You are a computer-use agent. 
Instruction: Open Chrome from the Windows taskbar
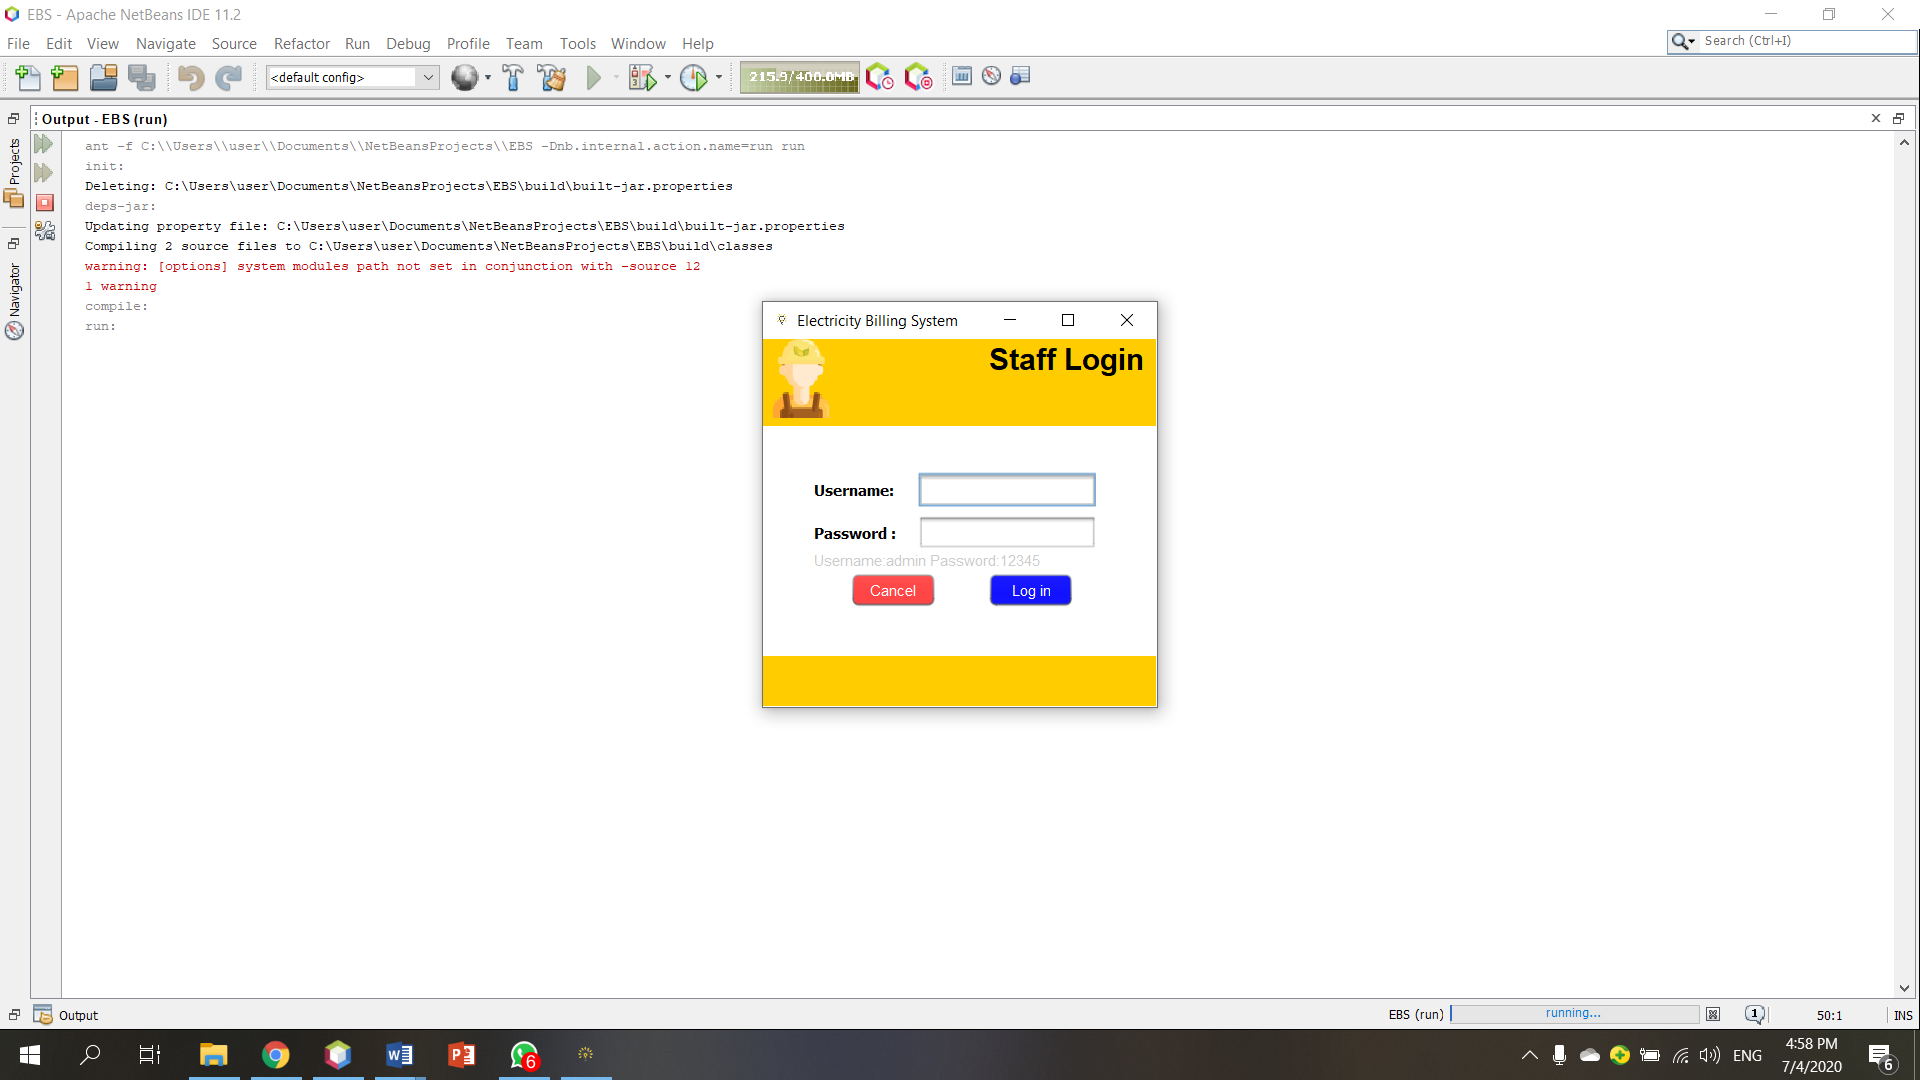(275, 1055)
